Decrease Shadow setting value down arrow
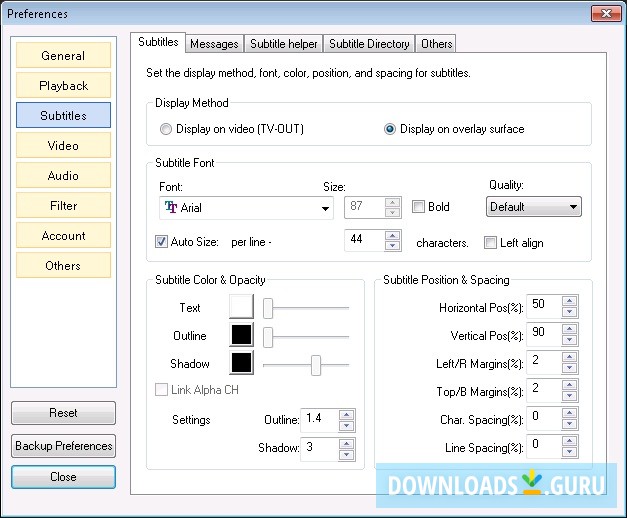This screenshot has height=518, width=627. point(346,454)
